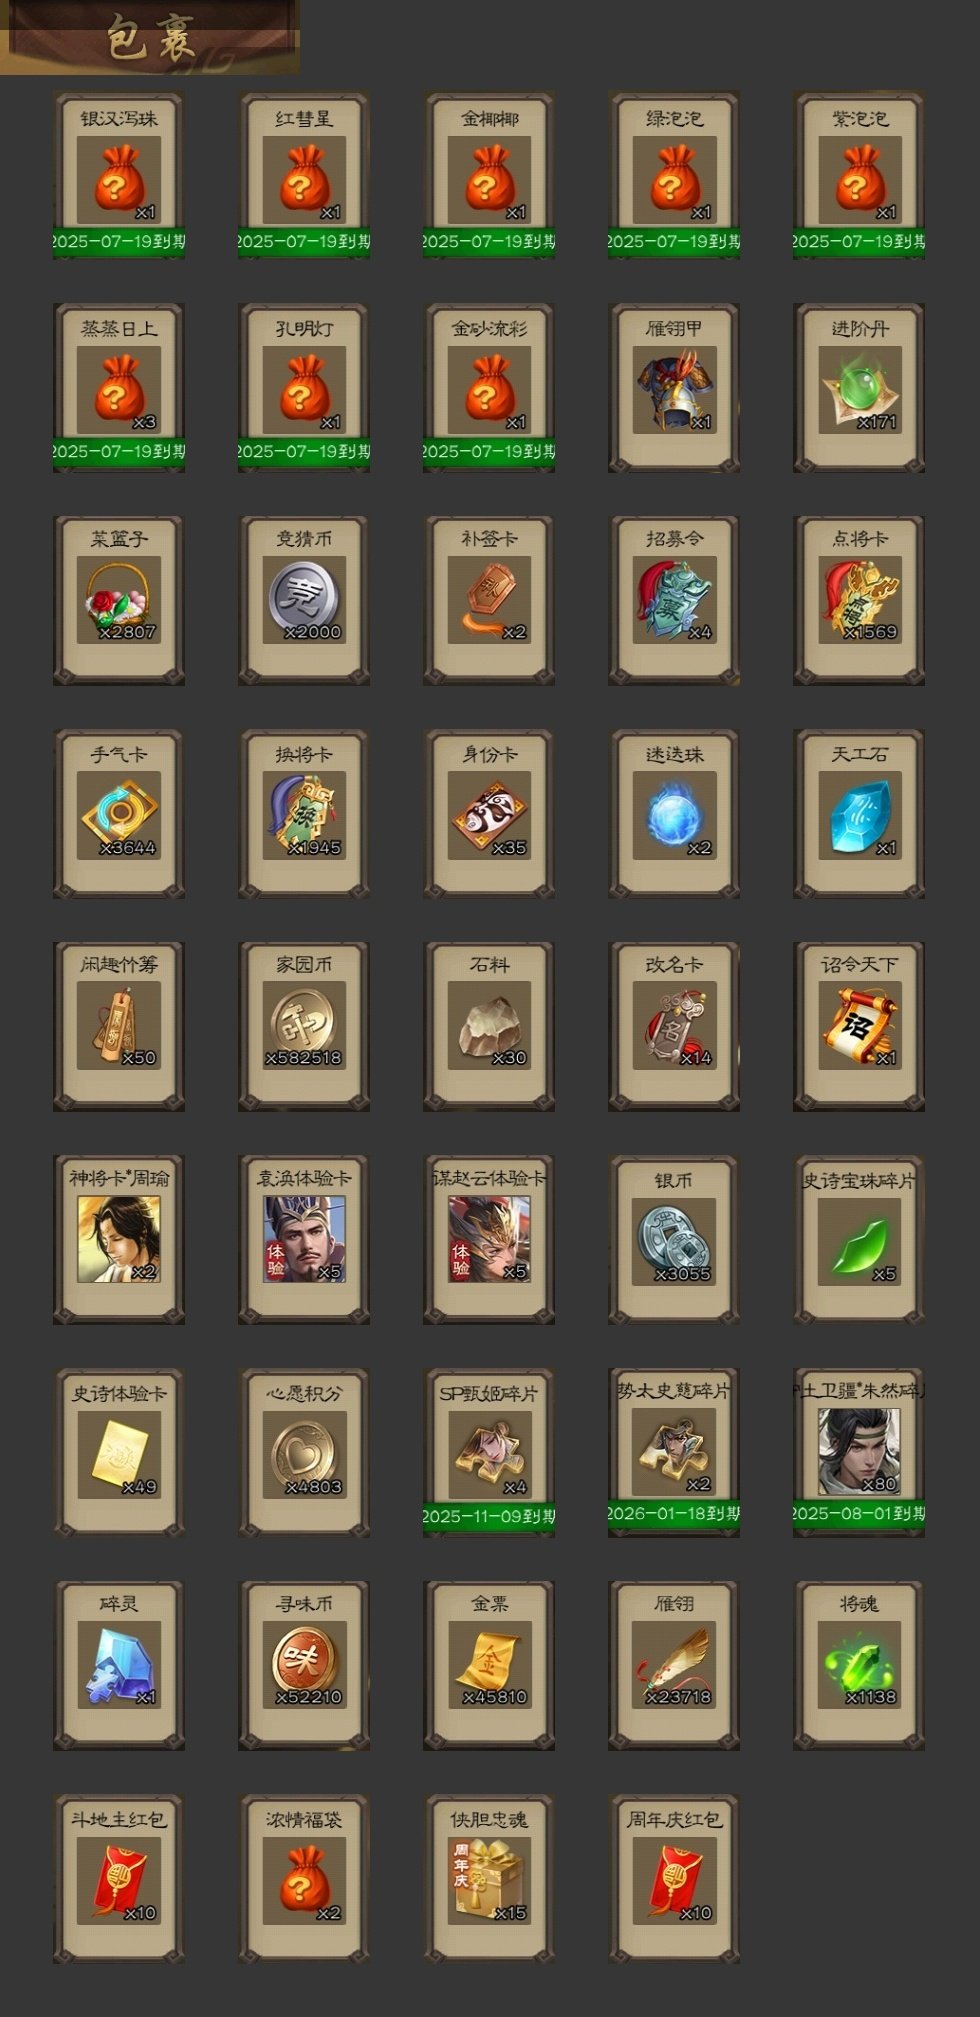Click the 银汉泻珠 lucky bag item
The height and width of the screenshot is (2017, 980).
point(119,176)
